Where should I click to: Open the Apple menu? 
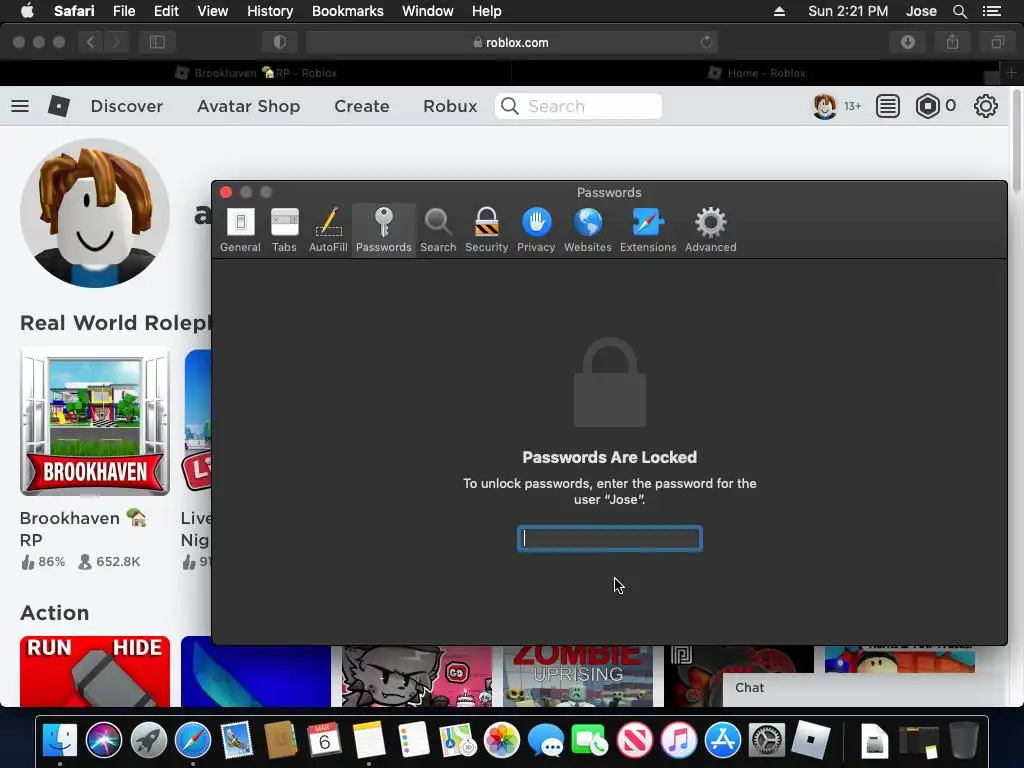(x=27, y=11)
